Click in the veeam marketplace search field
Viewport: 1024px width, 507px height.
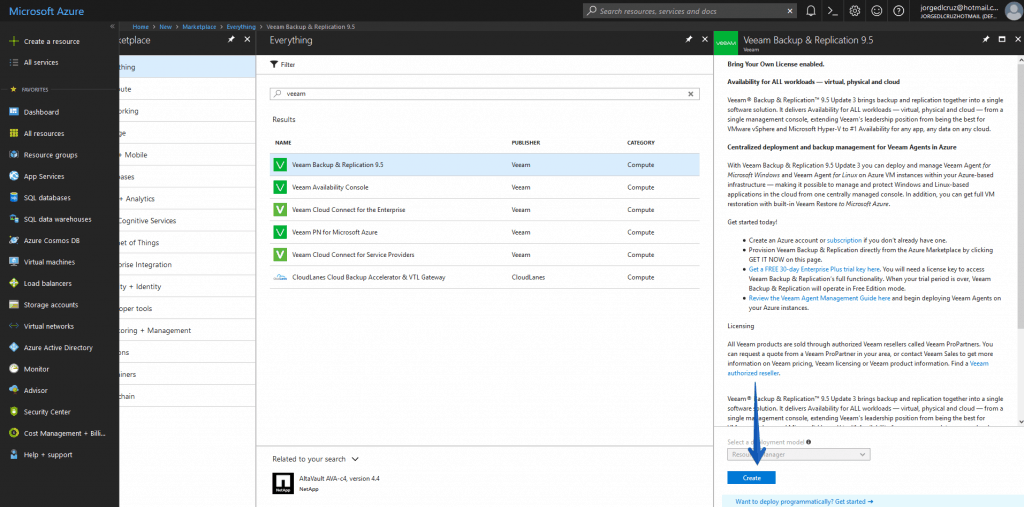tap(484, 94)
